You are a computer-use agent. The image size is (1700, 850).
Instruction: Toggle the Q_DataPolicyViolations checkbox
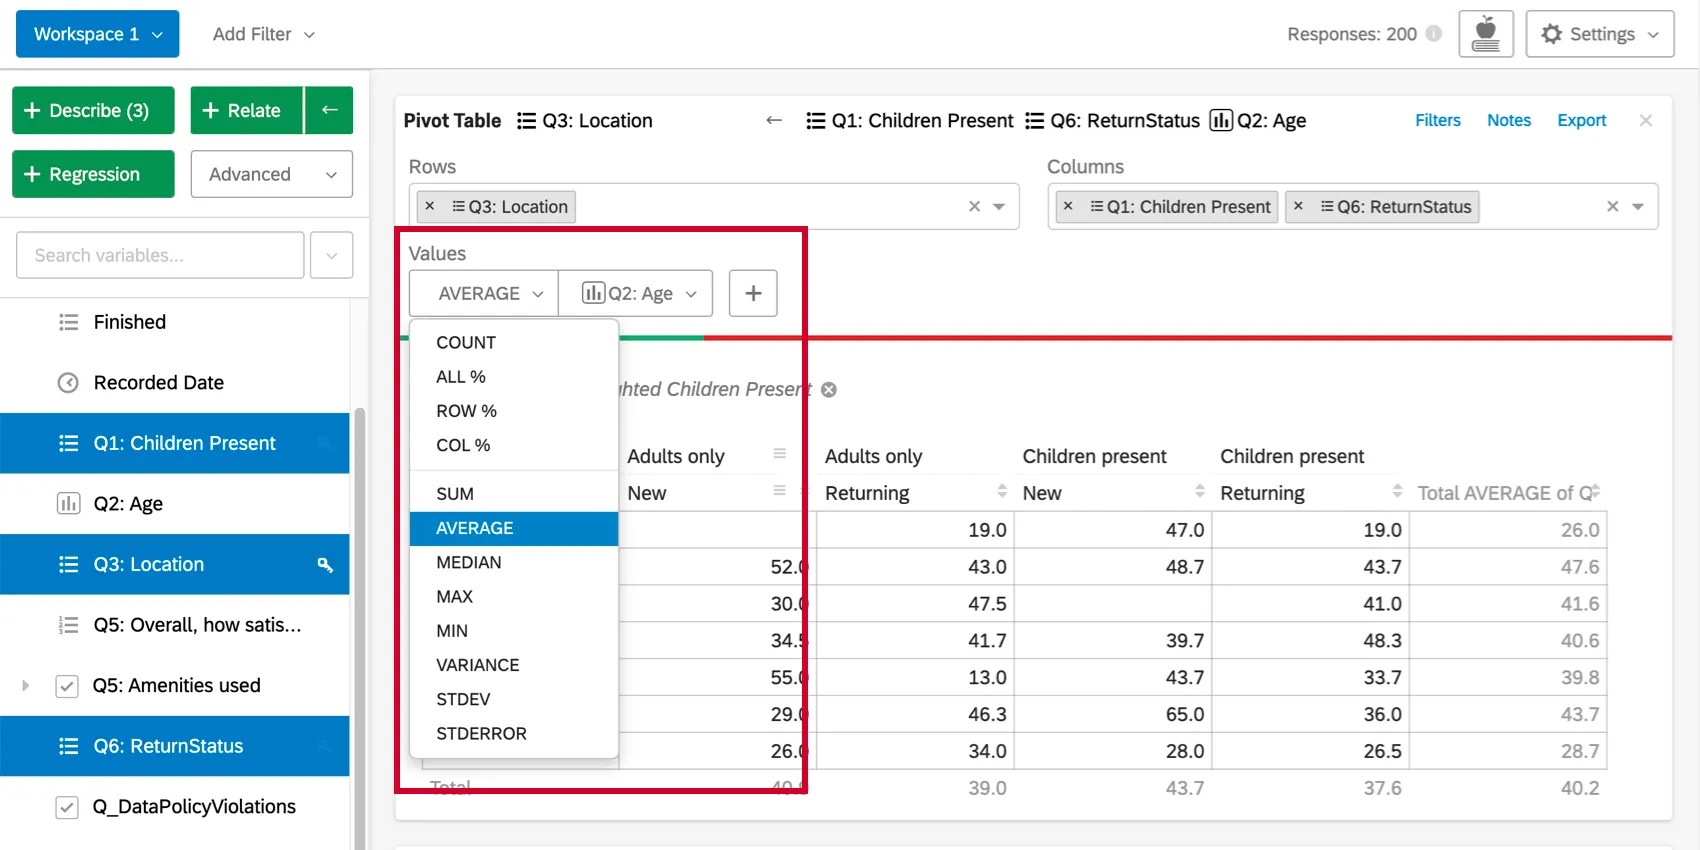click(x=67, y=807)
